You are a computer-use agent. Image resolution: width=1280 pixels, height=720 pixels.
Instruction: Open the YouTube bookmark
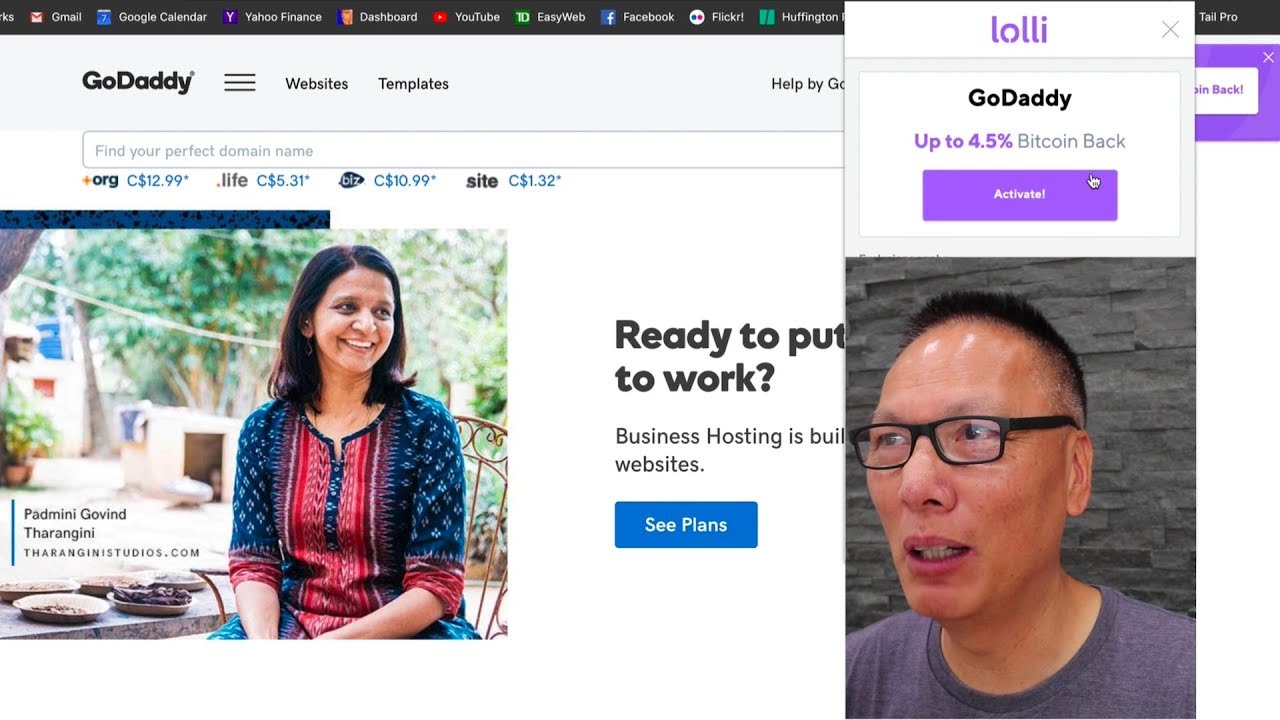tap(466, 17)
